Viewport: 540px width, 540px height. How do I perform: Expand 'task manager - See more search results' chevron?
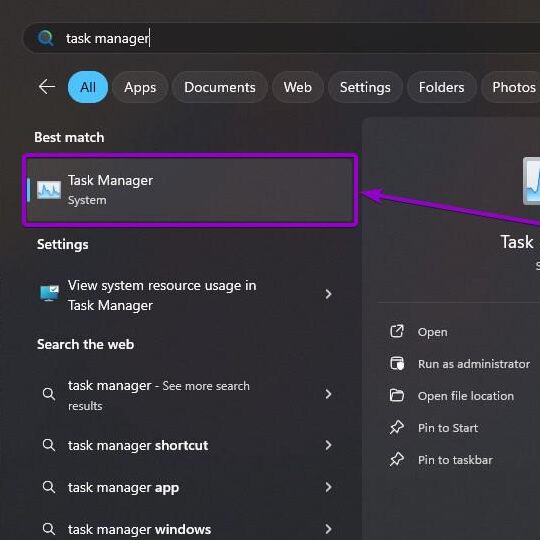329,394
